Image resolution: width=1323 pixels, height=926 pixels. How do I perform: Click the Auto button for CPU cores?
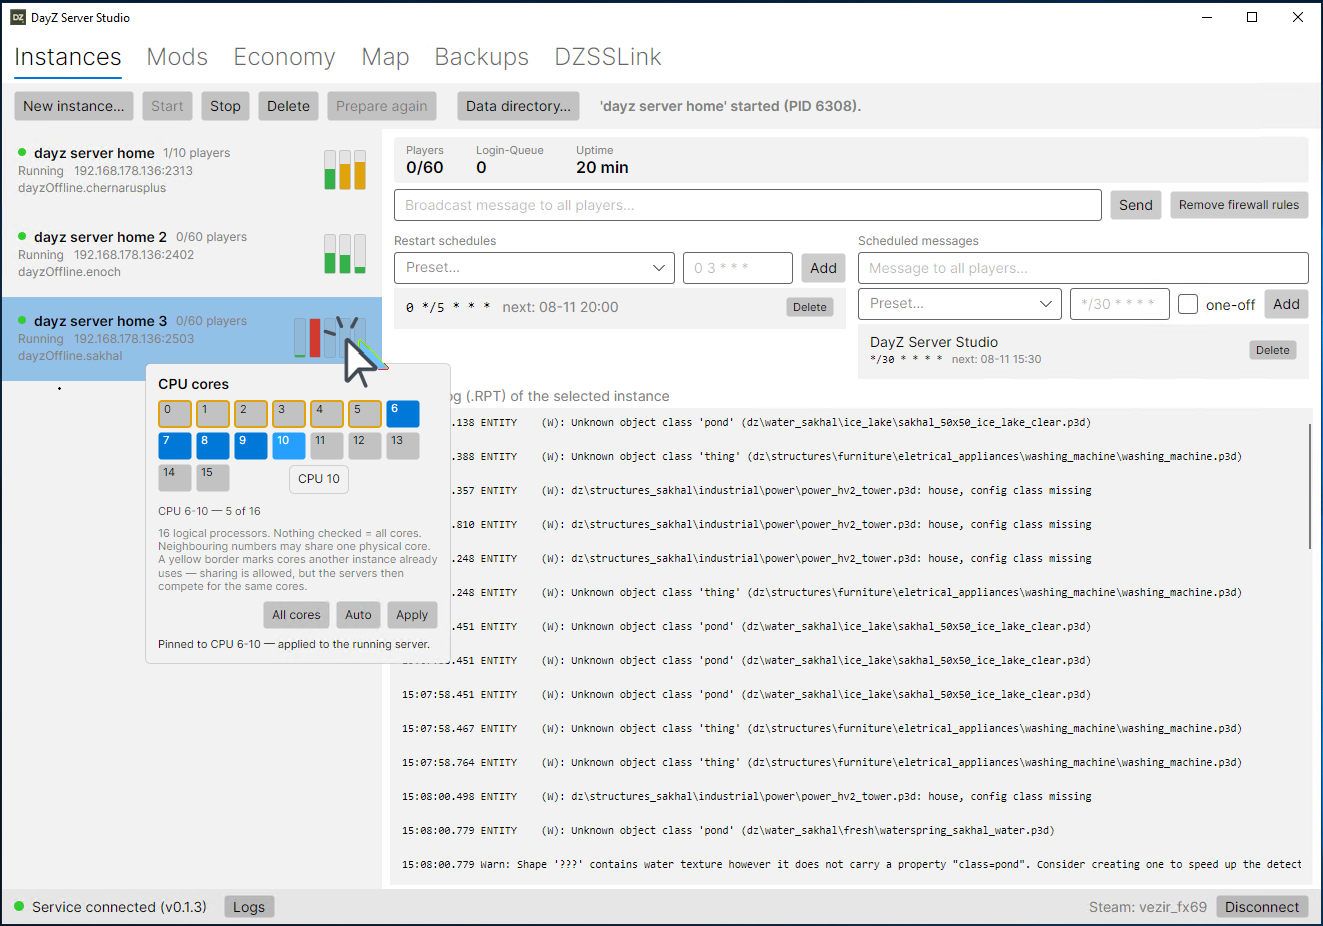click(x=358, y=615)
